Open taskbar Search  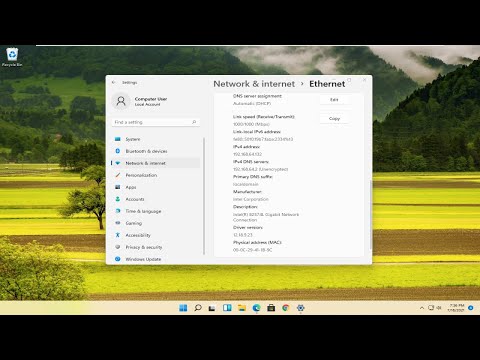pos(198,308)
